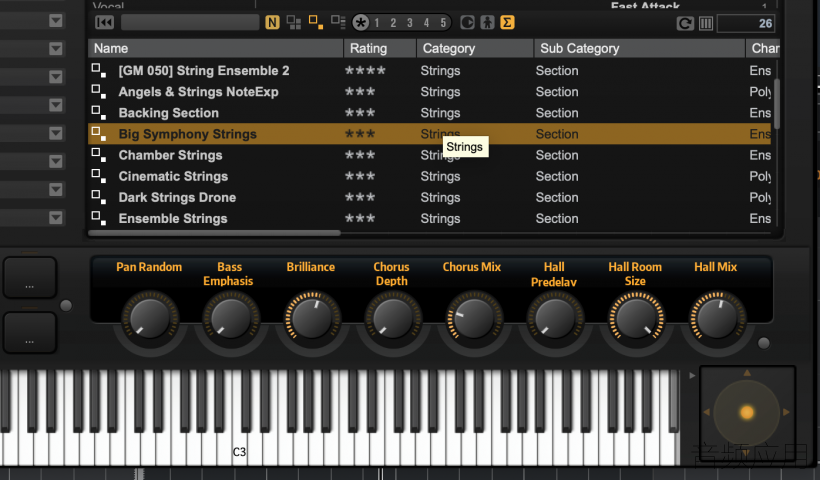Image resolution: width=820 pixels, height=480 pixels.
Task: Click the factory content filter icon
Action: [468, 22]
